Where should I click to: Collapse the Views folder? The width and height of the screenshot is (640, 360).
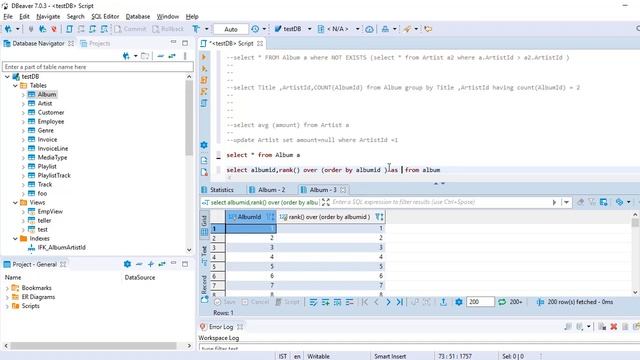[x=15, y=202]
